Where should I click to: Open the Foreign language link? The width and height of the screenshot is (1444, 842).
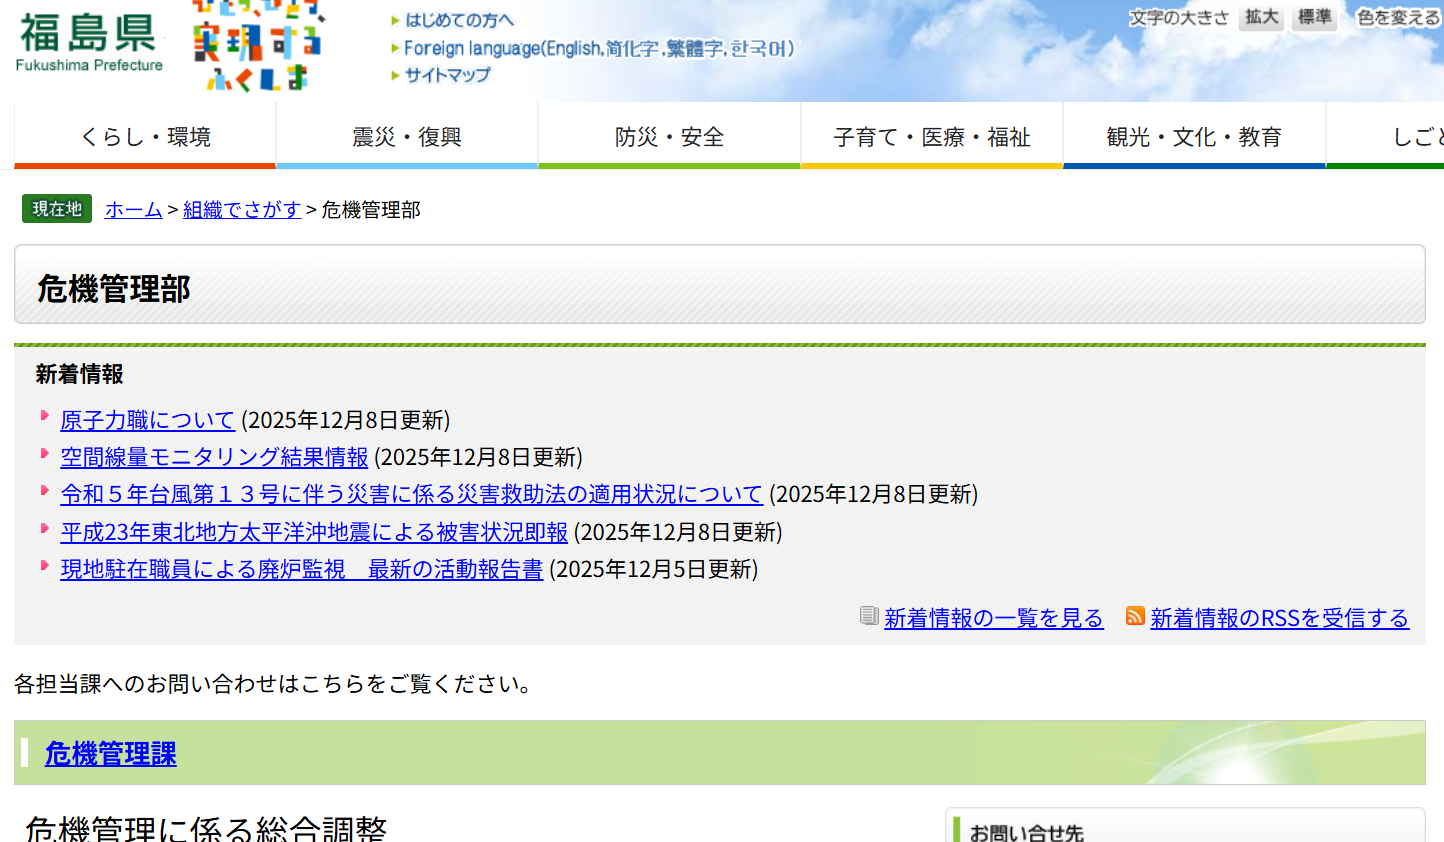(x=598, y=48)
